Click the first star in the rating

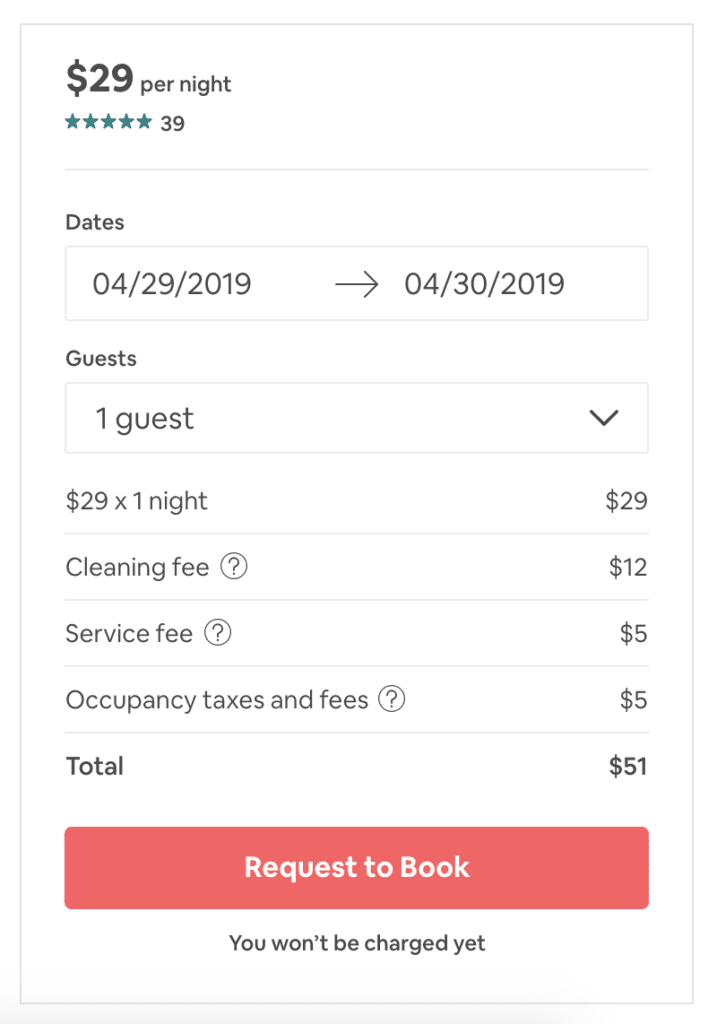tap(71, 121)
